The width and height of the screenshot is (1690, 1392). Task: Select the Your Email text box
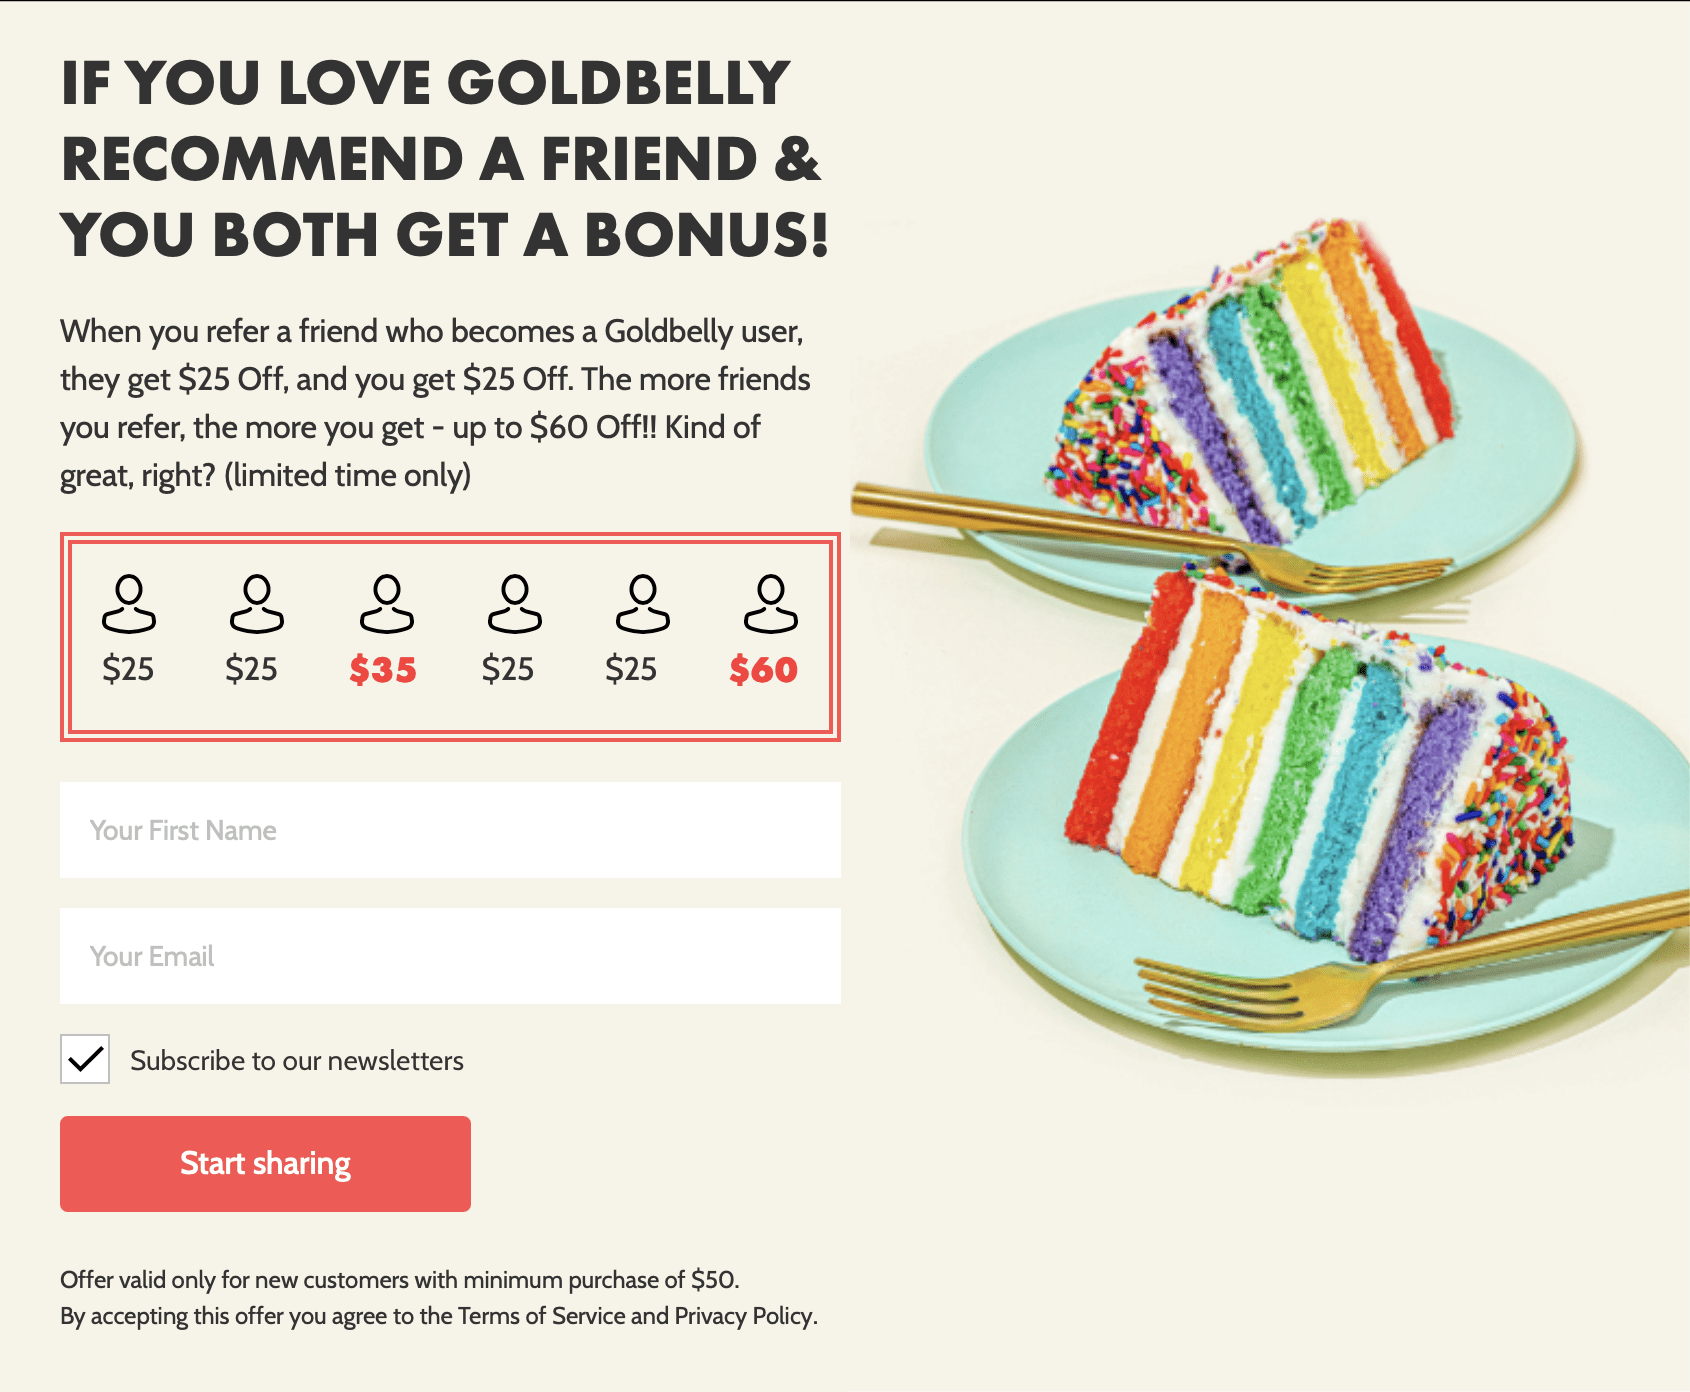[x=452, y=956]
